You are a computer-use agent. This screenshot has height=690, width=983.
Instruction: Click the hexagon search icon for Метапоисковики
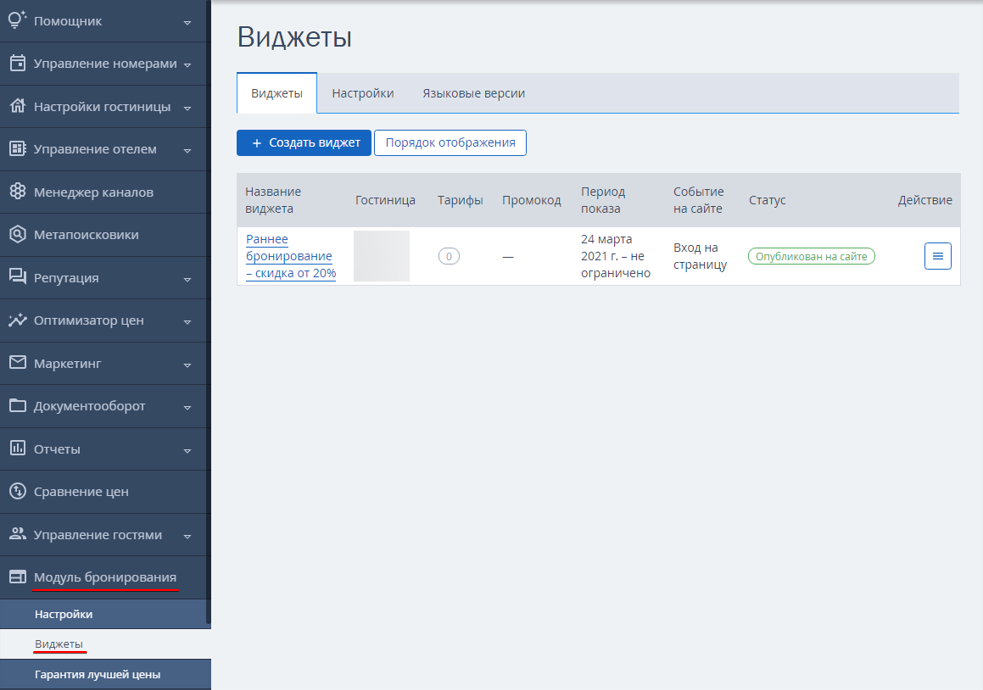click(x=18, y=234)
